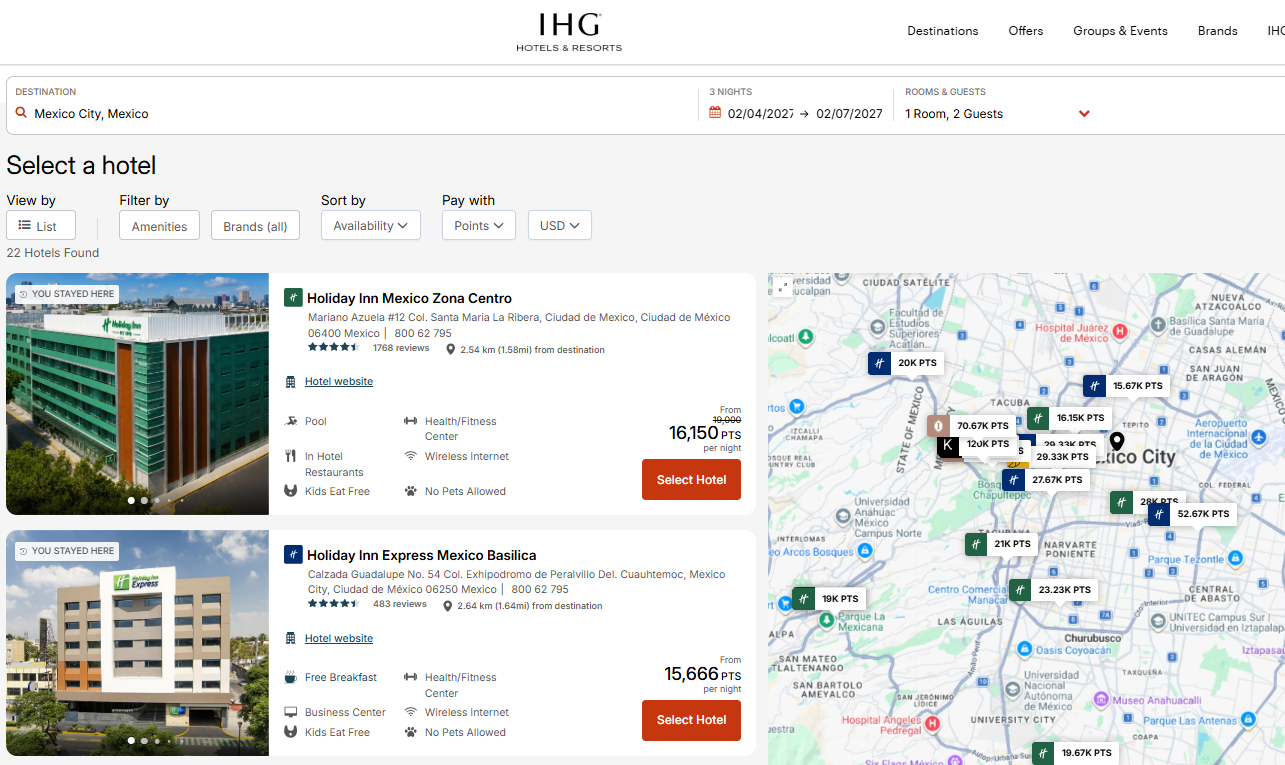The image size is (1285, 765).
Task: Expand the map using the fullscreen icon
Action: click(x=783, y=287)
